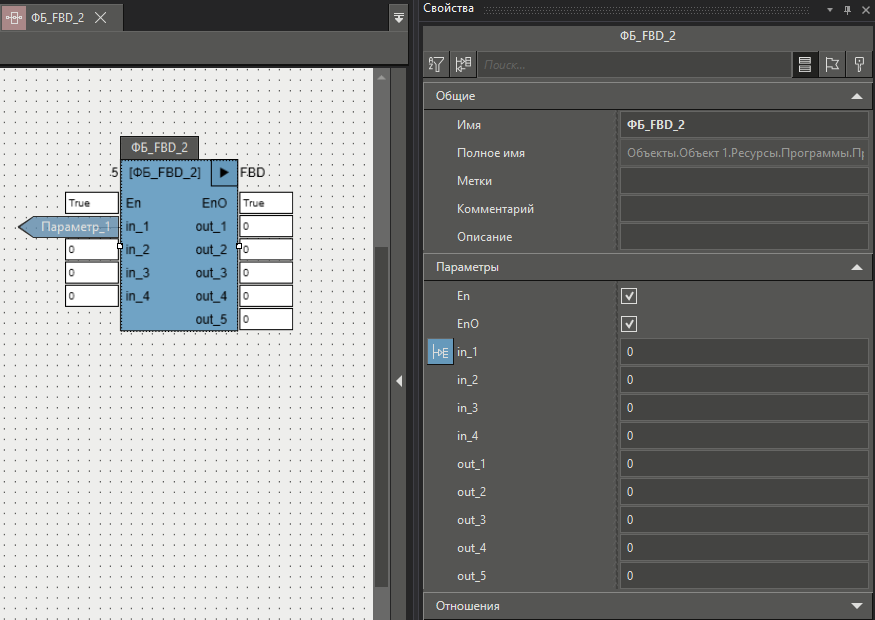The image size is (875, 620).
Task: Click the En input value box on the diagram
Action: pos(92,203)
